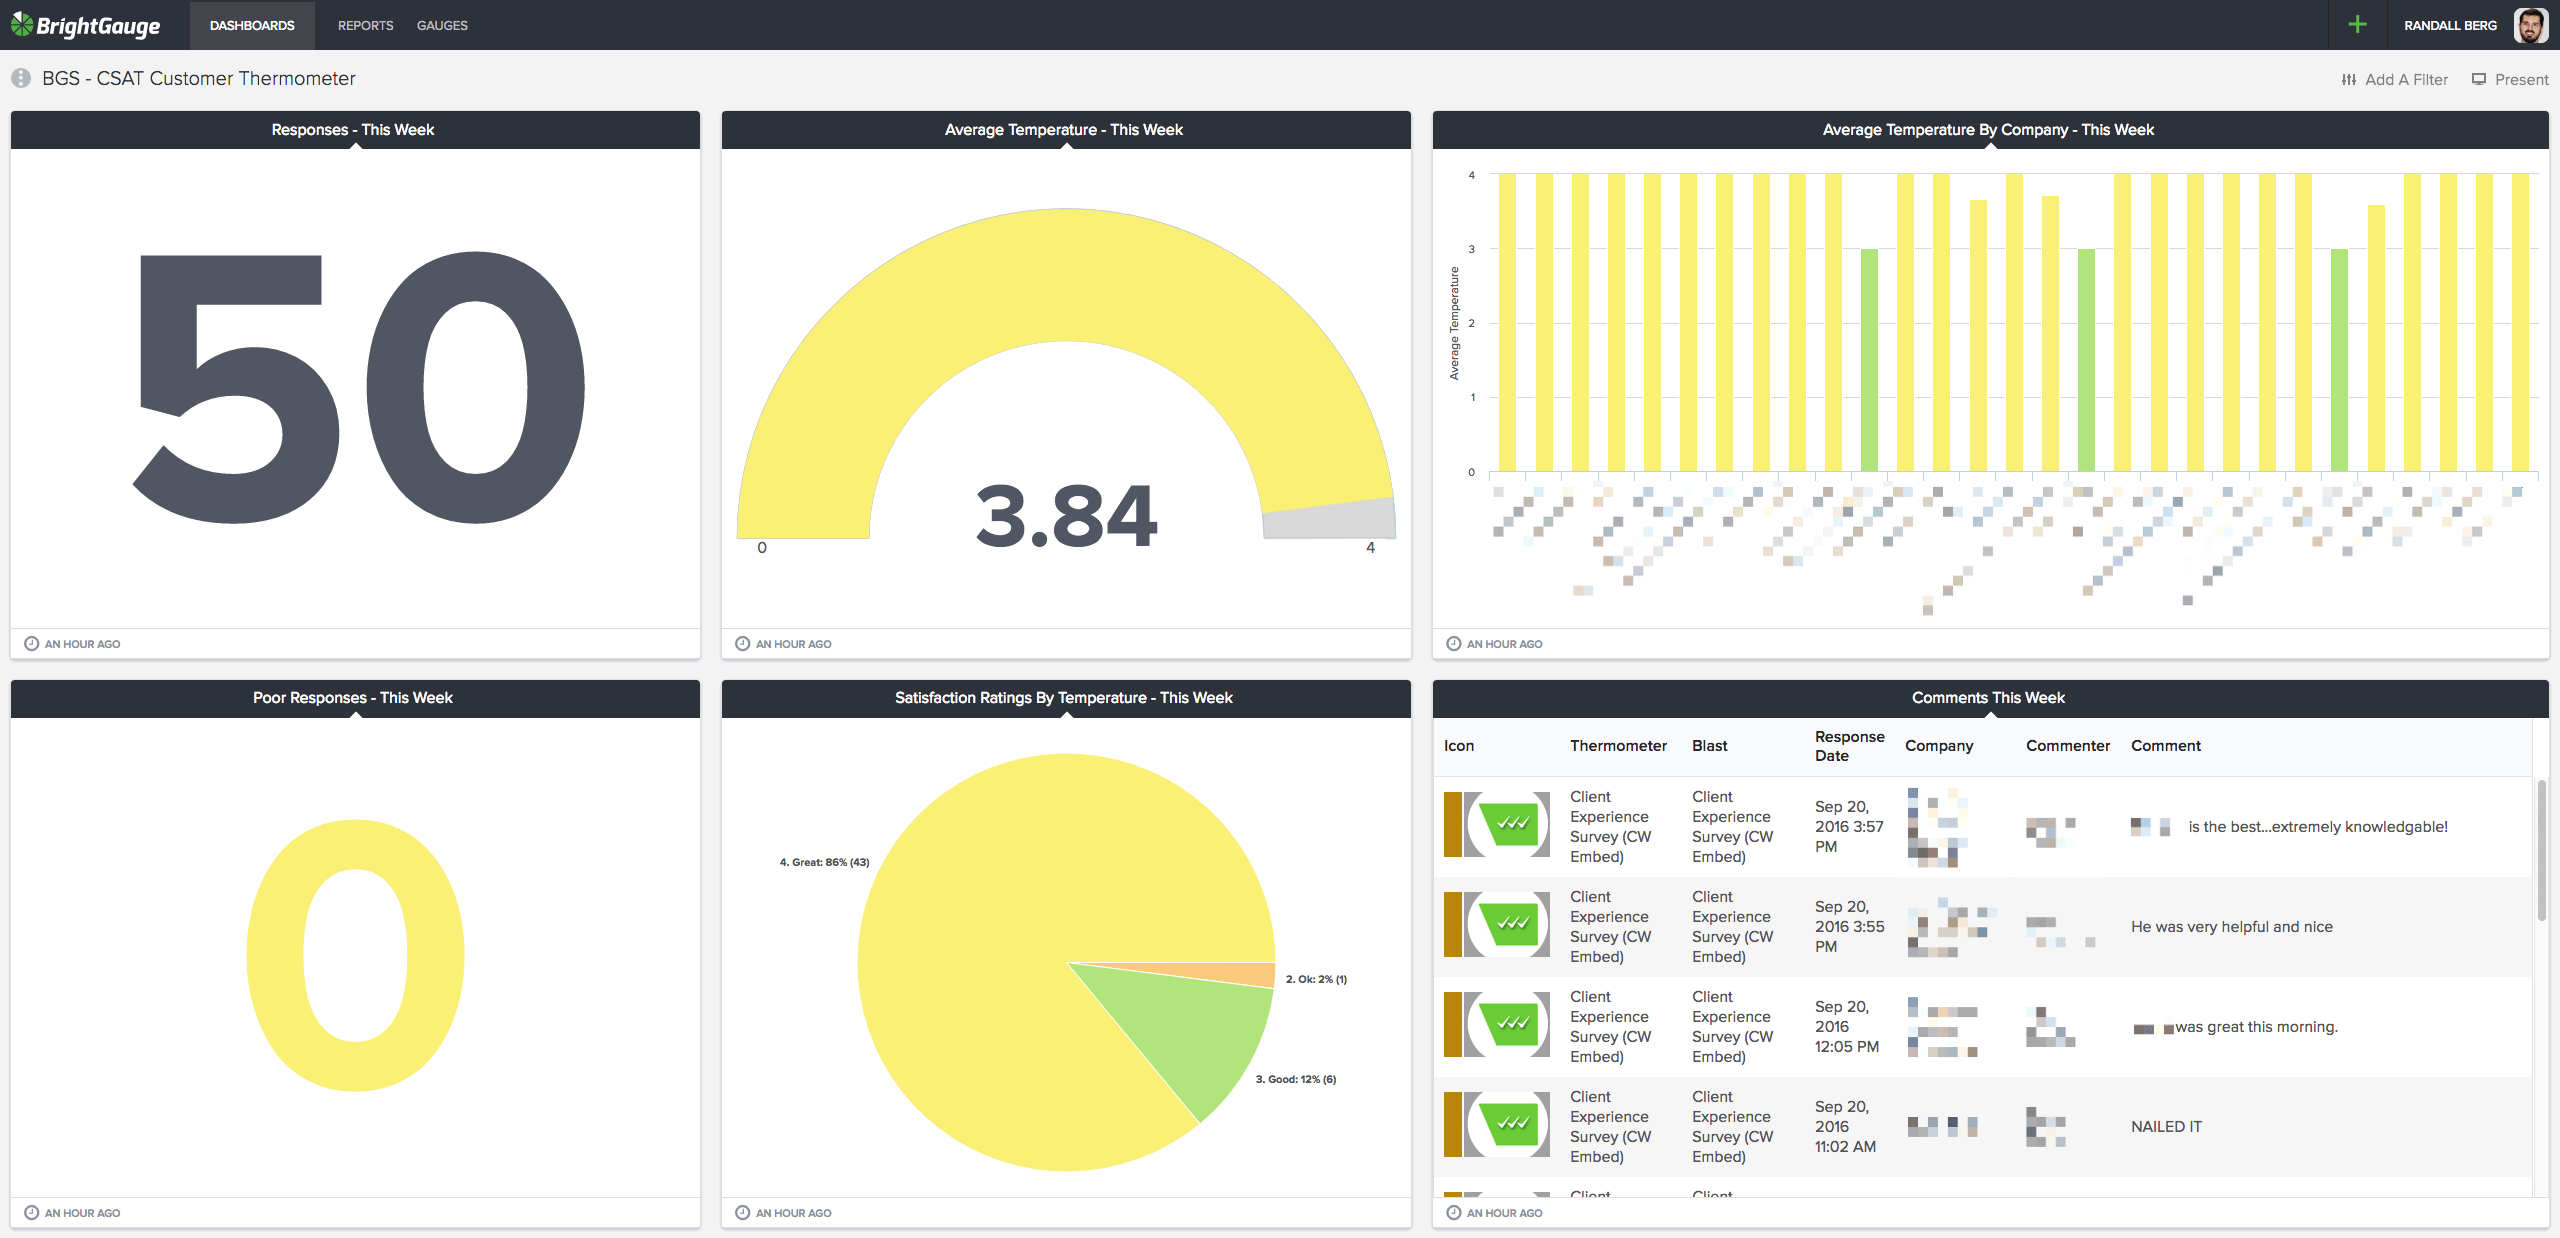Click the dashboard info icon beside BGS title
This screenshot has height=1238, width=2560.
tap(21, 78)
